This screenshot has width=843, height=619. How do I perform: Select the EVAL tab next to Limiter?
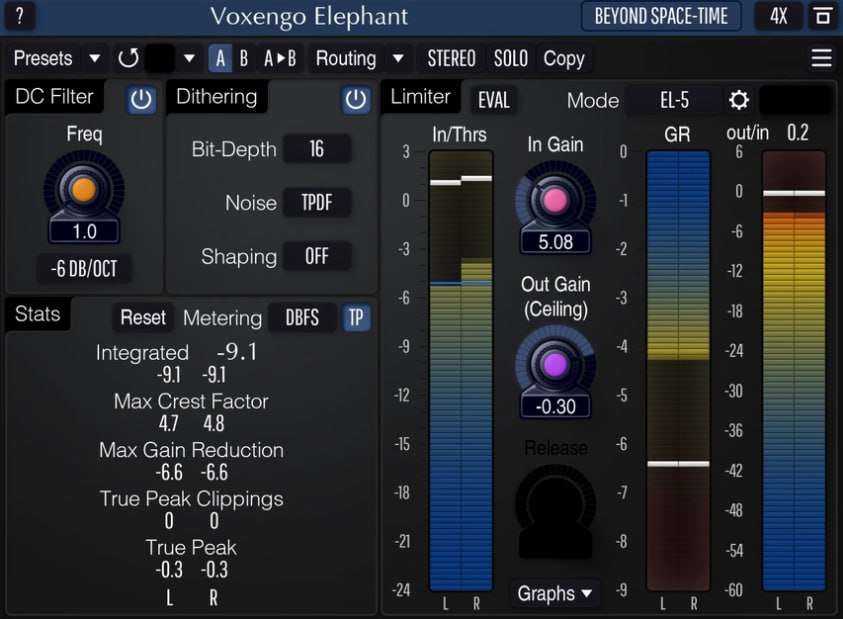click(494, 100)
